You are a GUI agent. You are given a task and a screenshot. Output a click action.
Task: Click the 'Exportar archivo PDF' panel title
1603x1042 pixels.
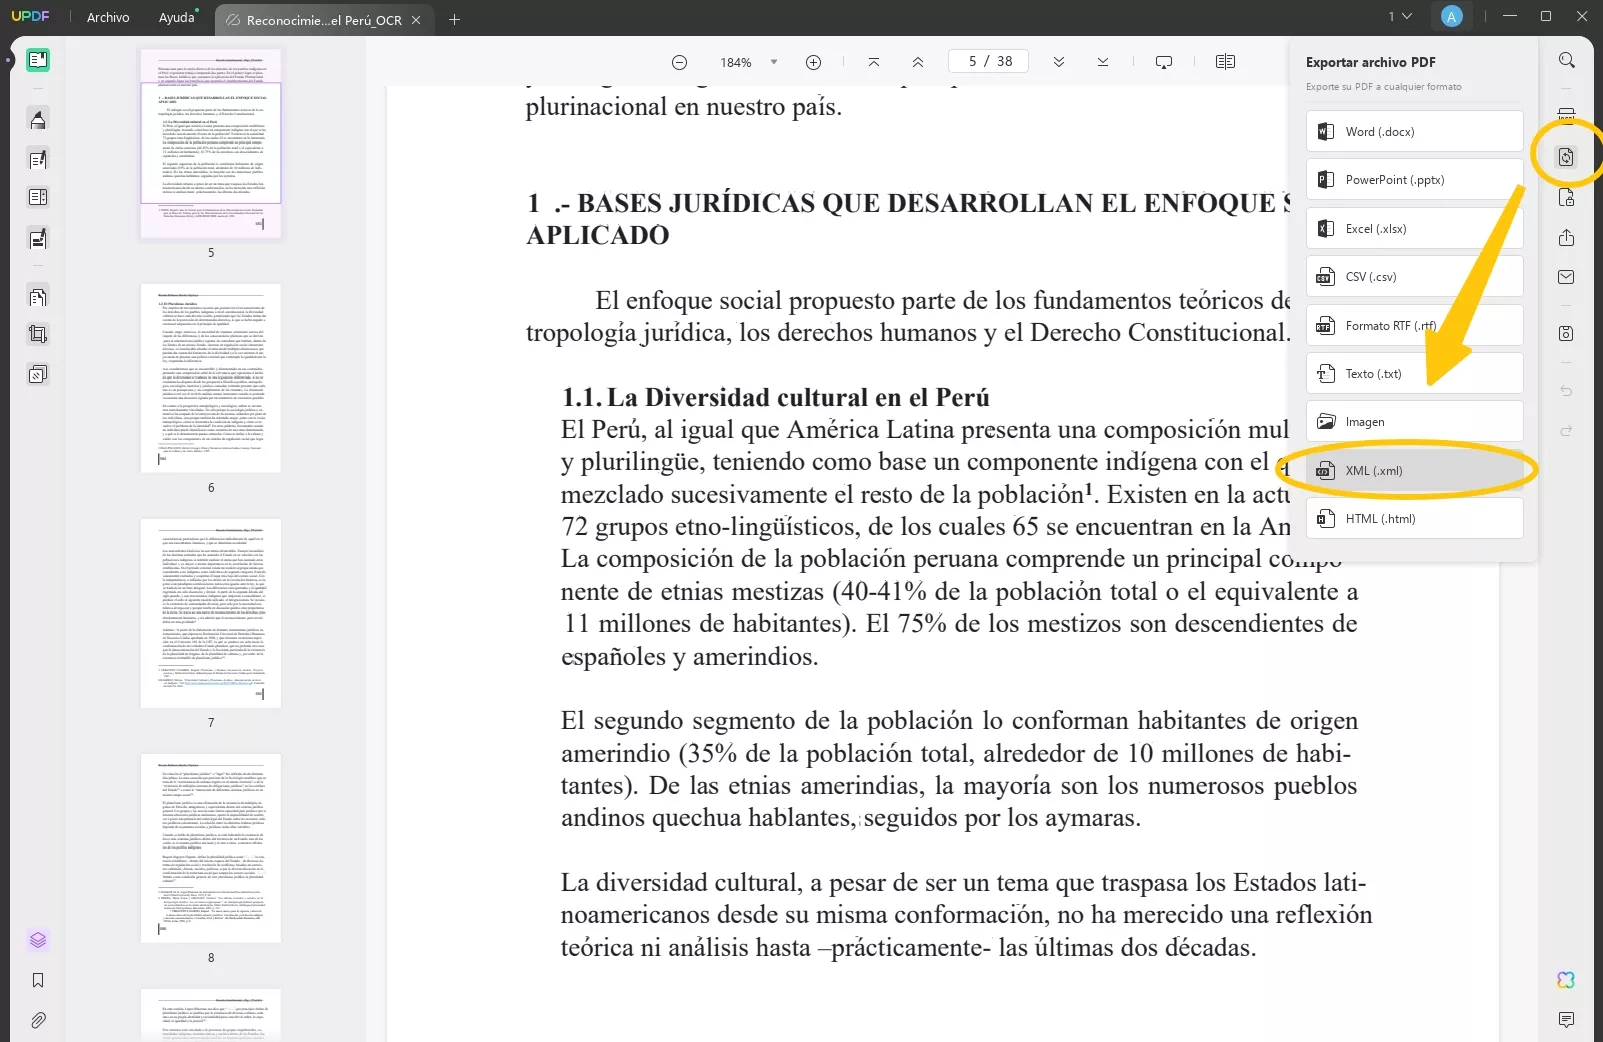coord(1370,62)
